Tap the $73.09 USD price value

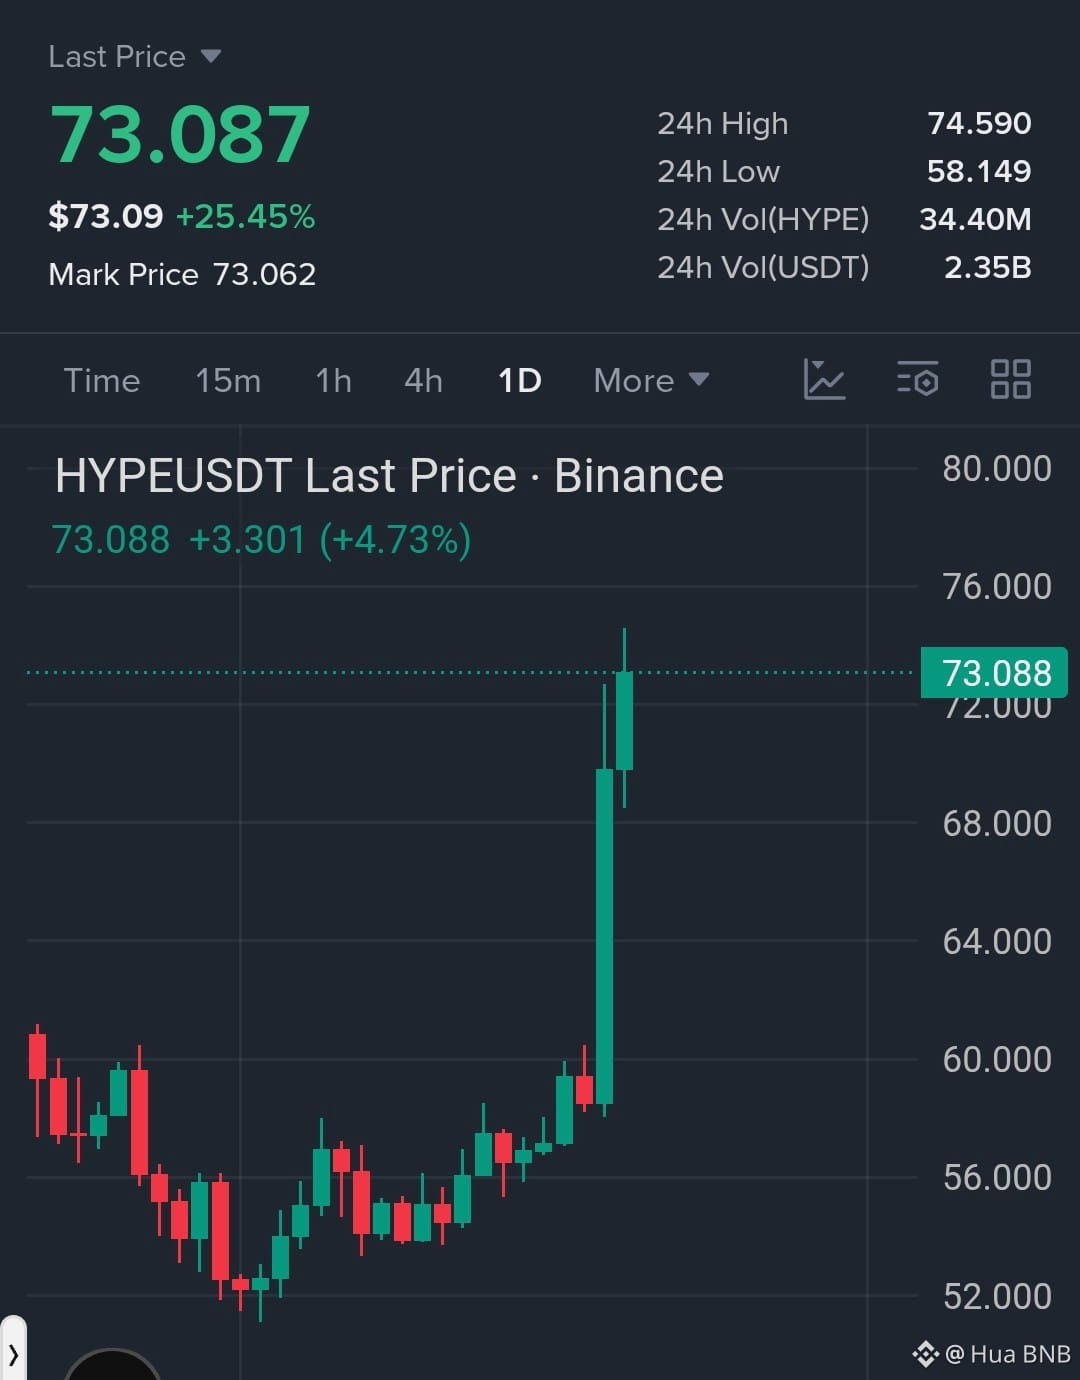coord(106,216)
